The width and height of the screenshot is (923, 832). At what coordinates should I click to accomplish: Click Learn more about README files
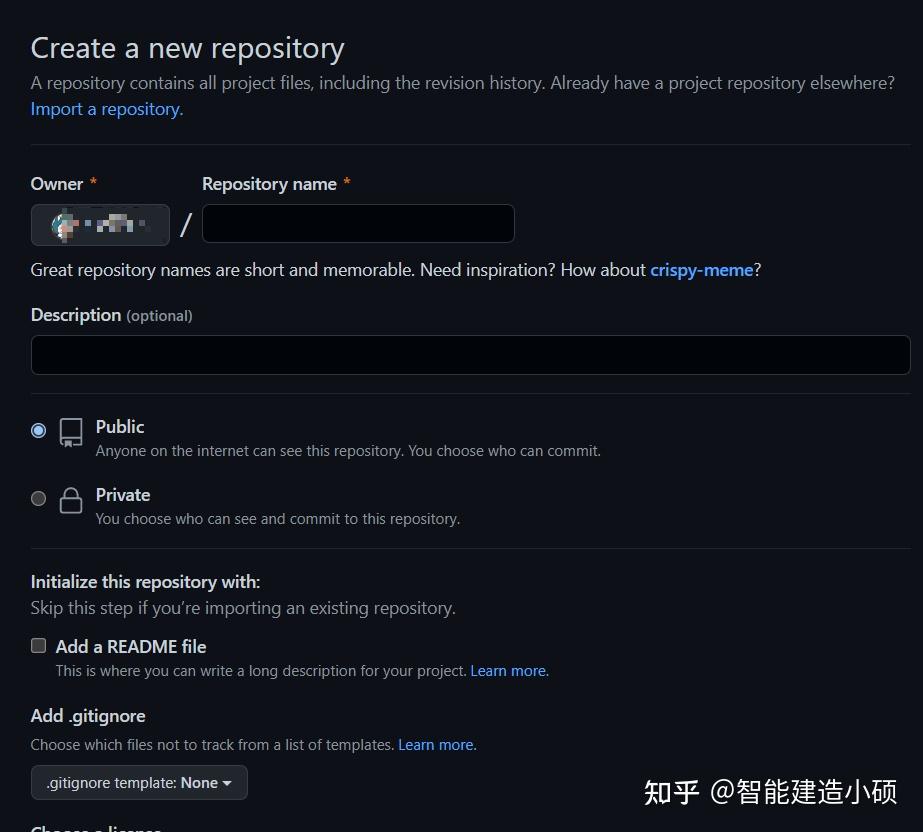point(508,670)
